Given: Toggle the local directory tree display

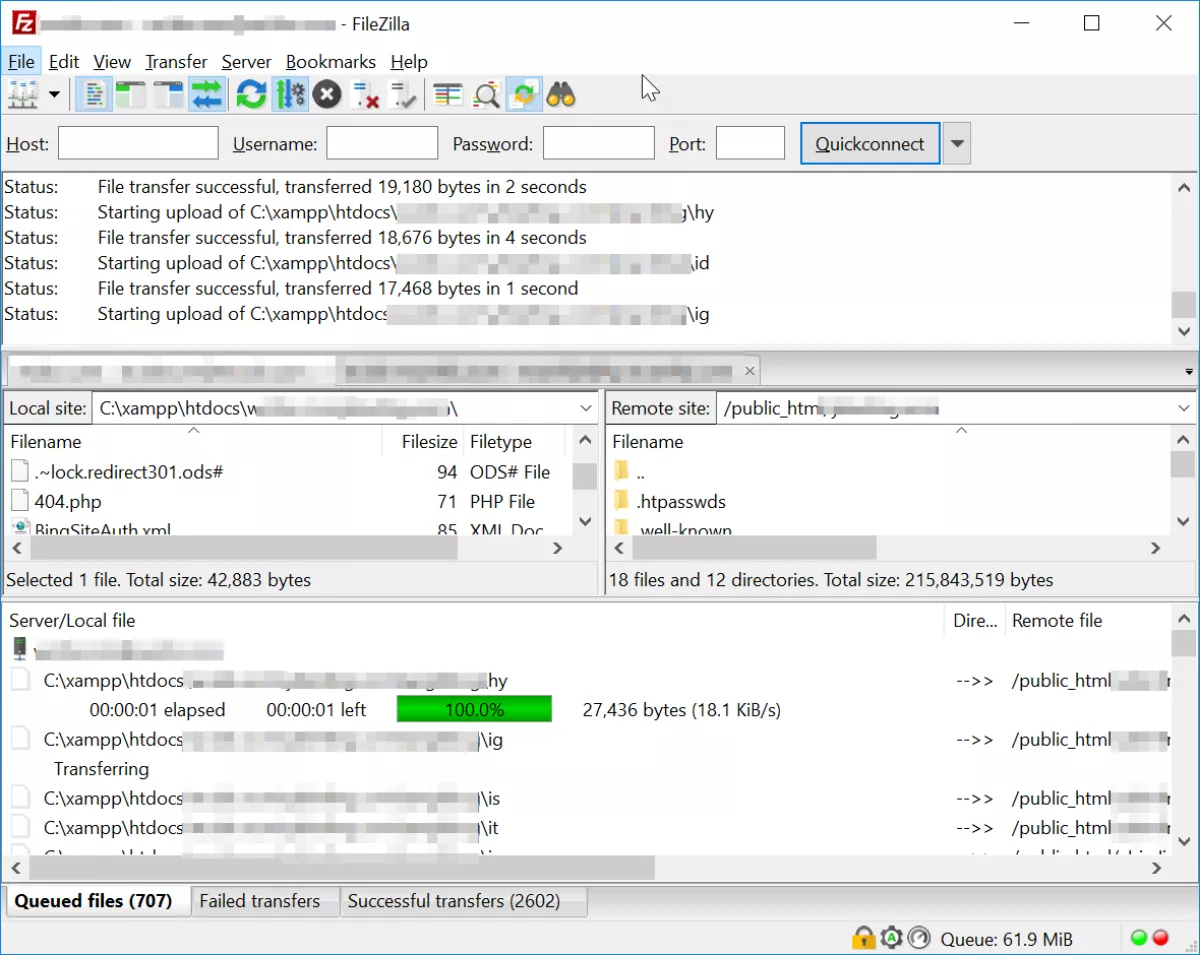Looking at the screenshot, I should [x=131, y=95].
